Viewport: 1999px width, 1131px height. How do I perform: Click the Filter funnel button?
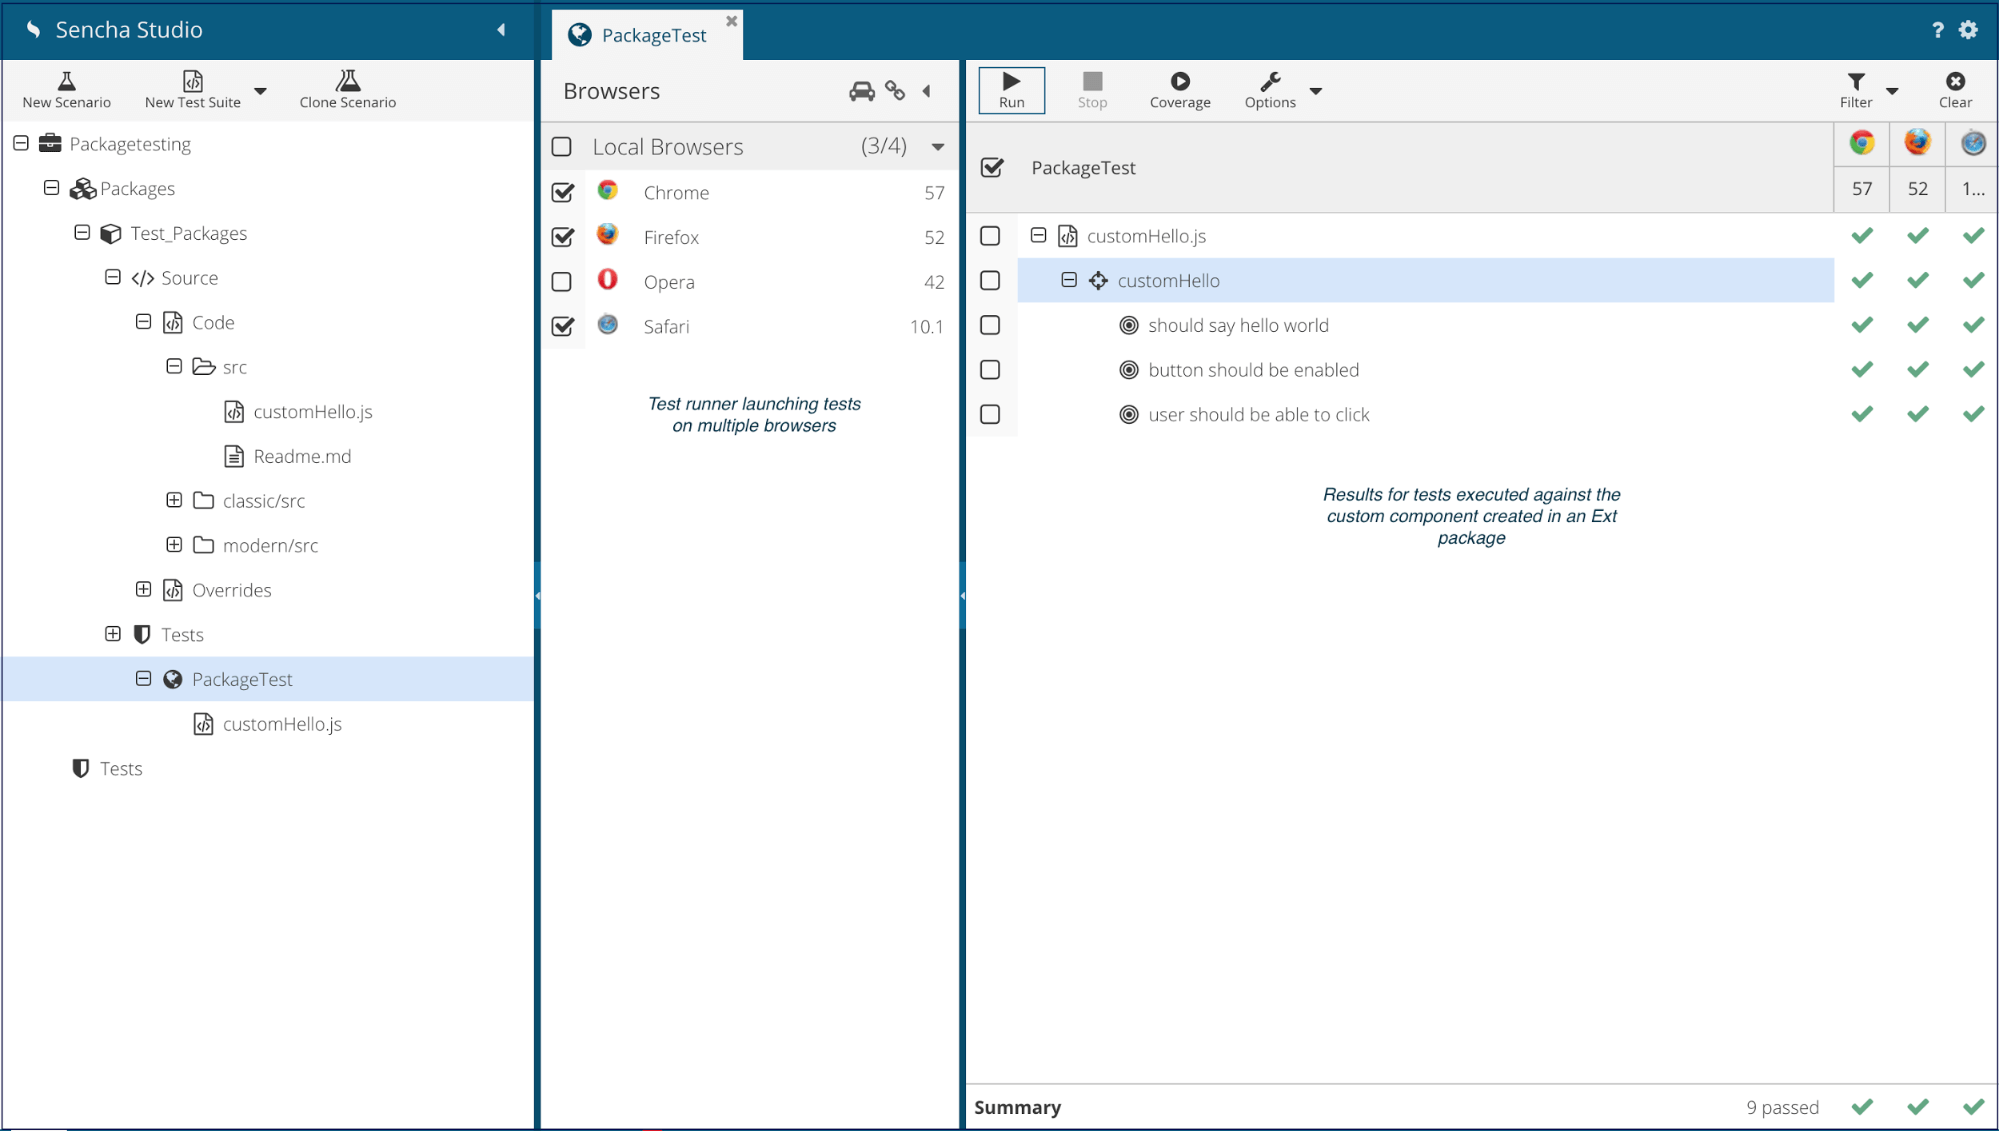pyautogui.click(x=1856, y=90)
